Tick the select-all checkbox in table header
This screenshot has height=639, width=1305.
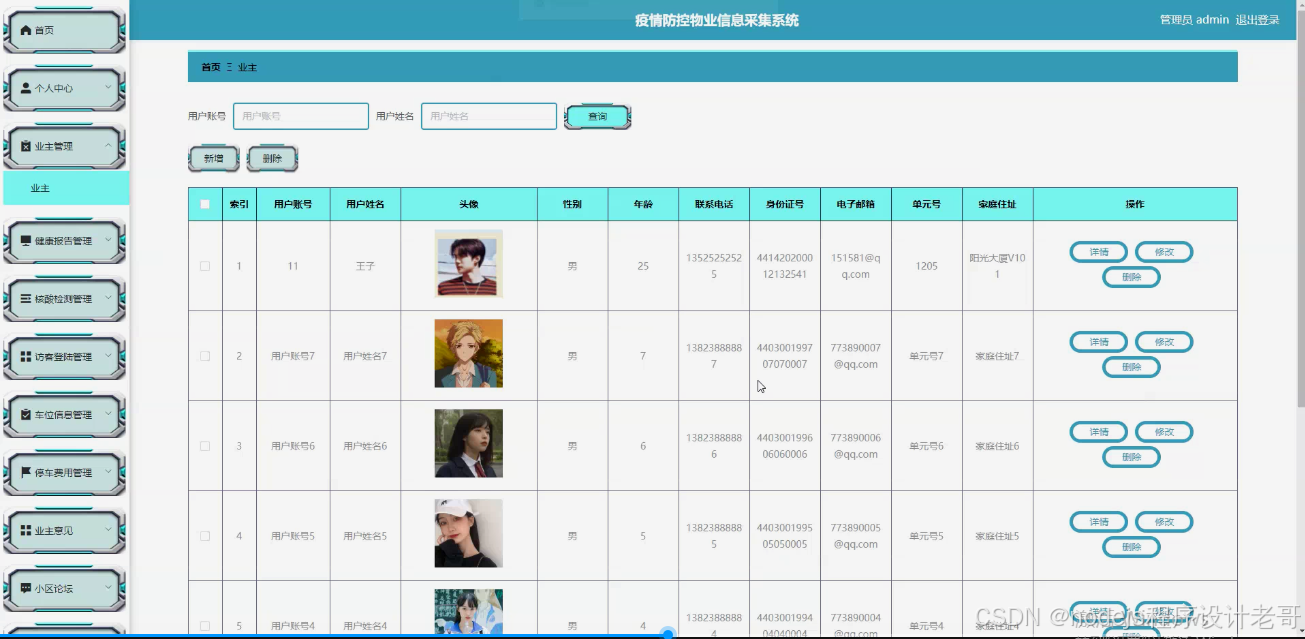coord(205,204)
